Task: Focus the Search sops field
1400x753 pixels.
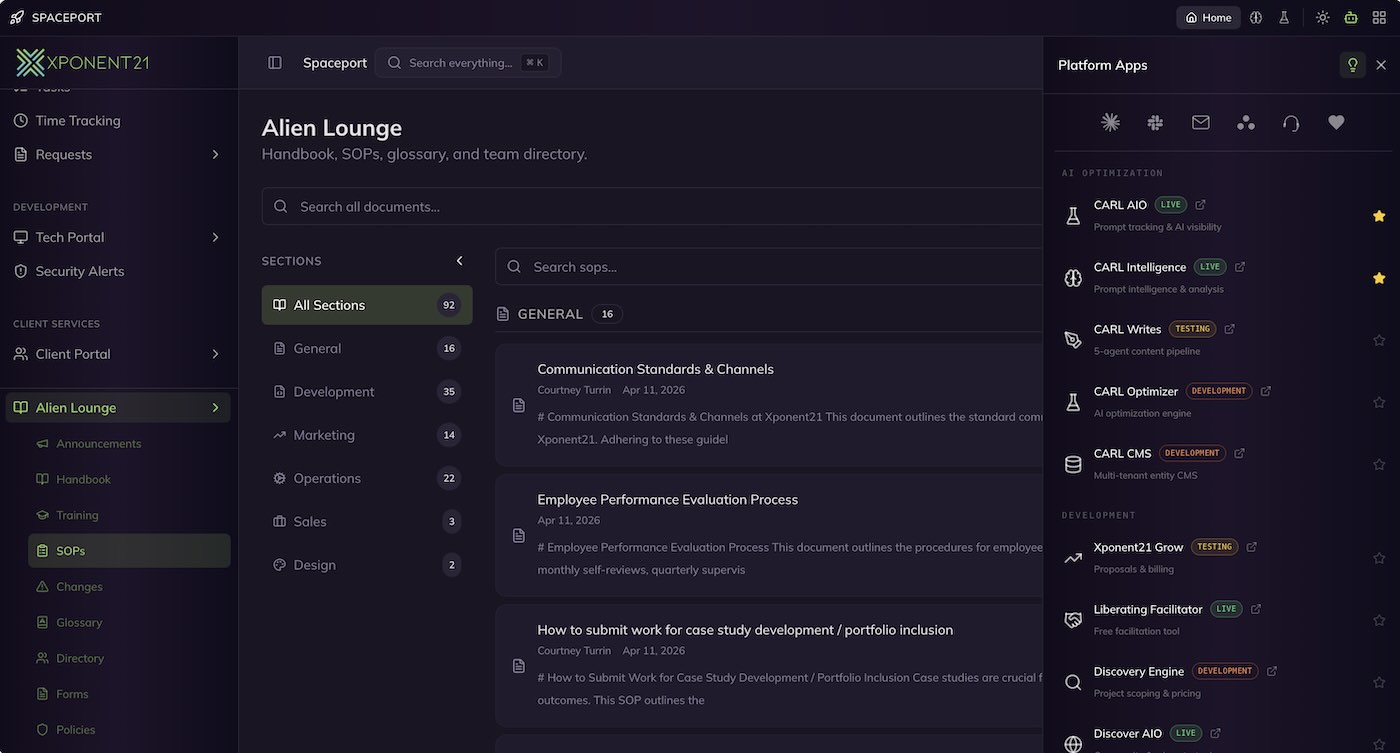Action: (x=770, y=267)
